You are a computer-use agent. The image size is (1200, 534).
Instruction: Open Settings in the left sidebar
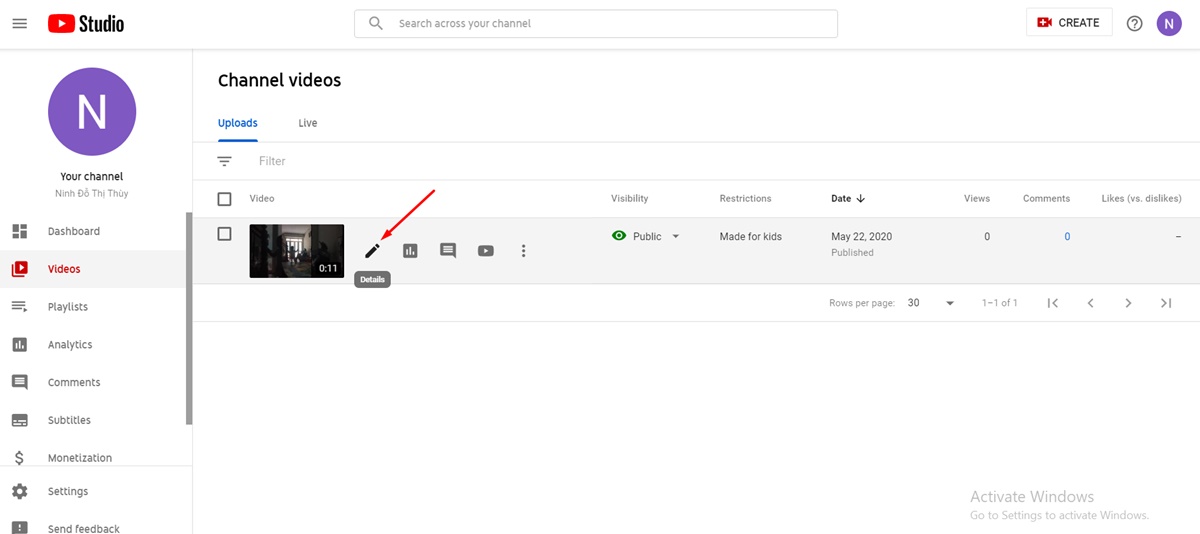tap(68, 492)
